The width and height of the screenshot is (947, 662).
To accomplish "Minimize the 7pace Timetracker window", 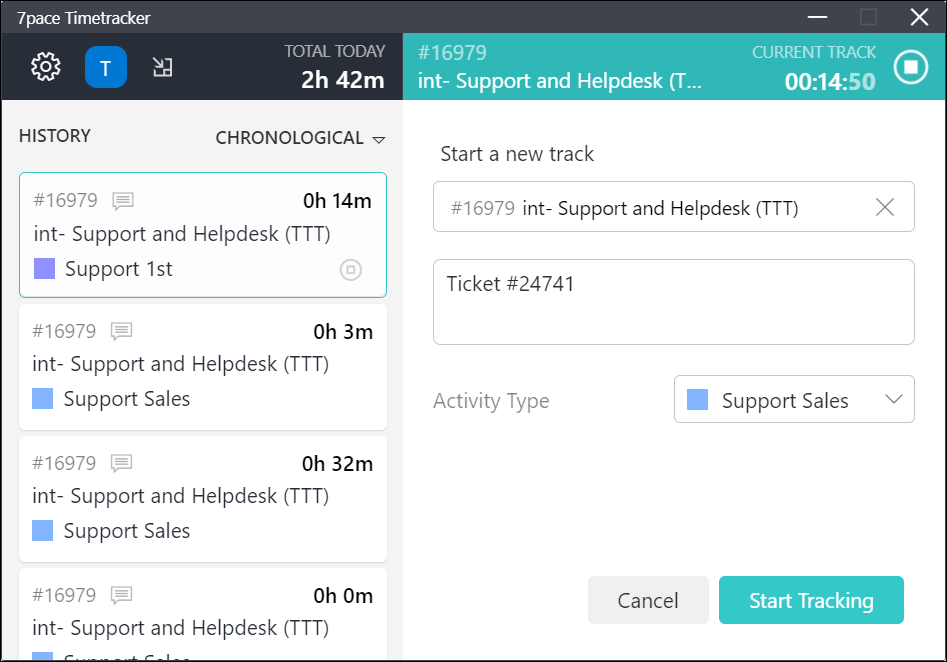I will (817, 17).
